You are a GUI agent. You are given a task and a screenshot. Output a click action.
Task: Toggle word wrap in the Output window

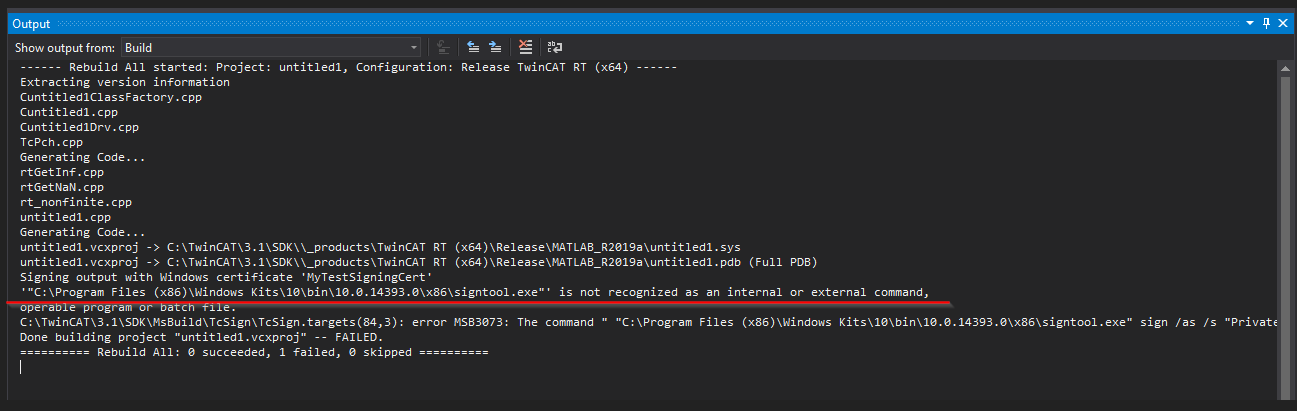coord(553,47)
